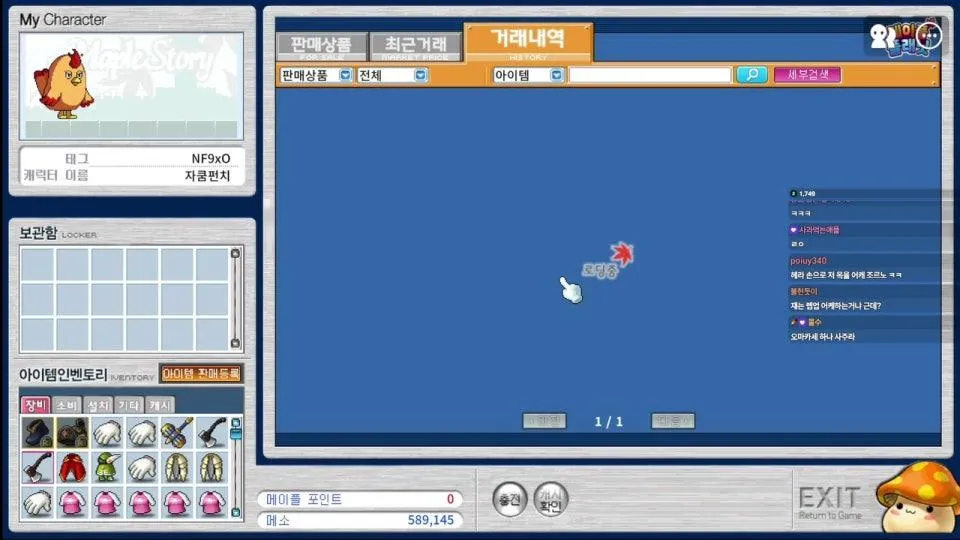Viewport: 960px width, 540px height.
Task: Select the pink shirt next to the bottom glove
Action: [x=72, y=503]
